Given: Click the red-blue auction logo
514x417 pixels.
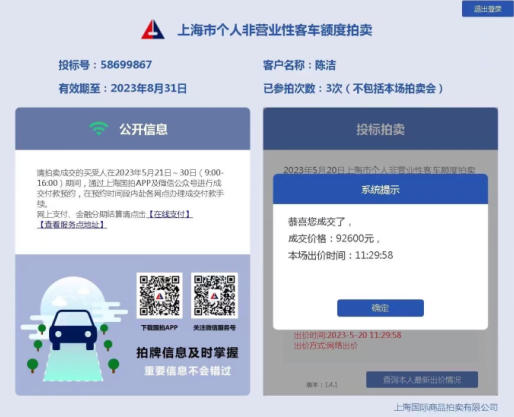Looking at the screenshot, I should click(153, 30).
